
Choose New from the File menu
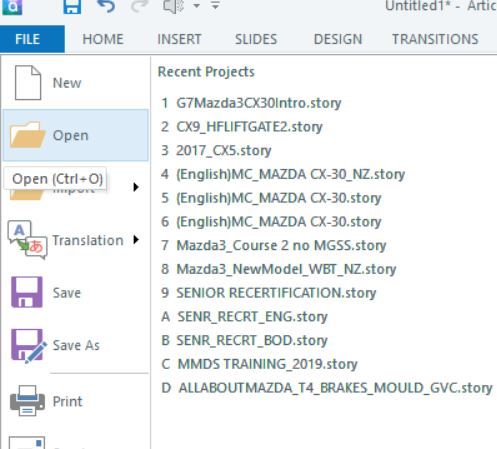[x=76, y=83]
